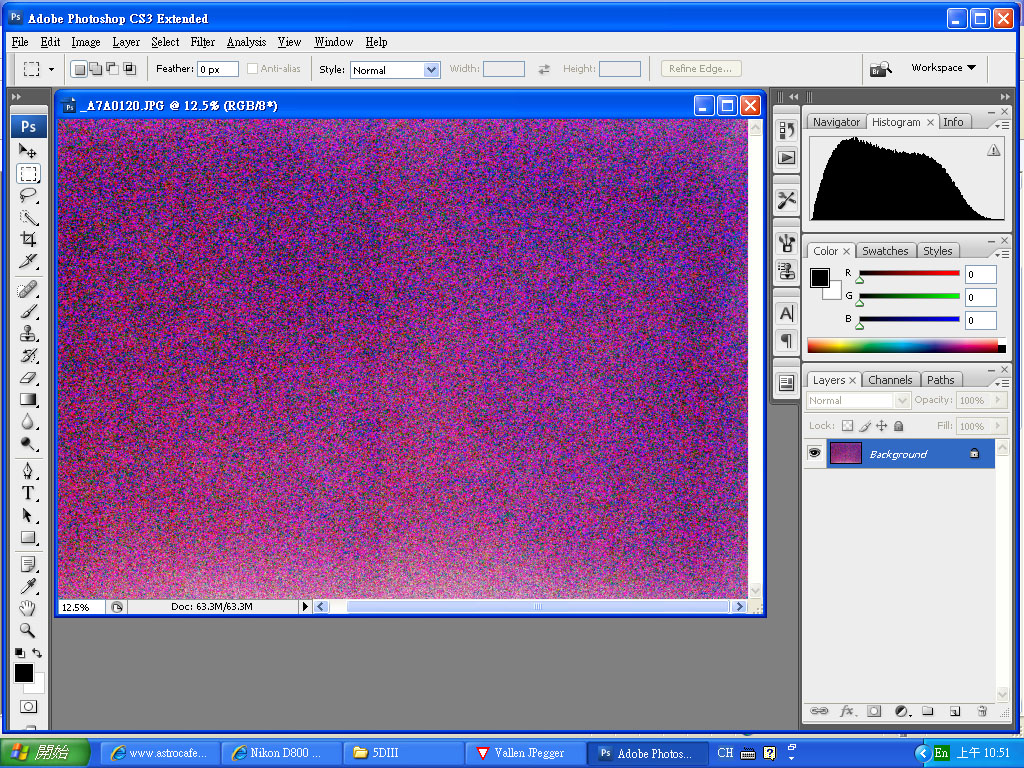Toggle the Anti-alias checkbox
Screen dimensions: 1024x768
tap(252, 69)
